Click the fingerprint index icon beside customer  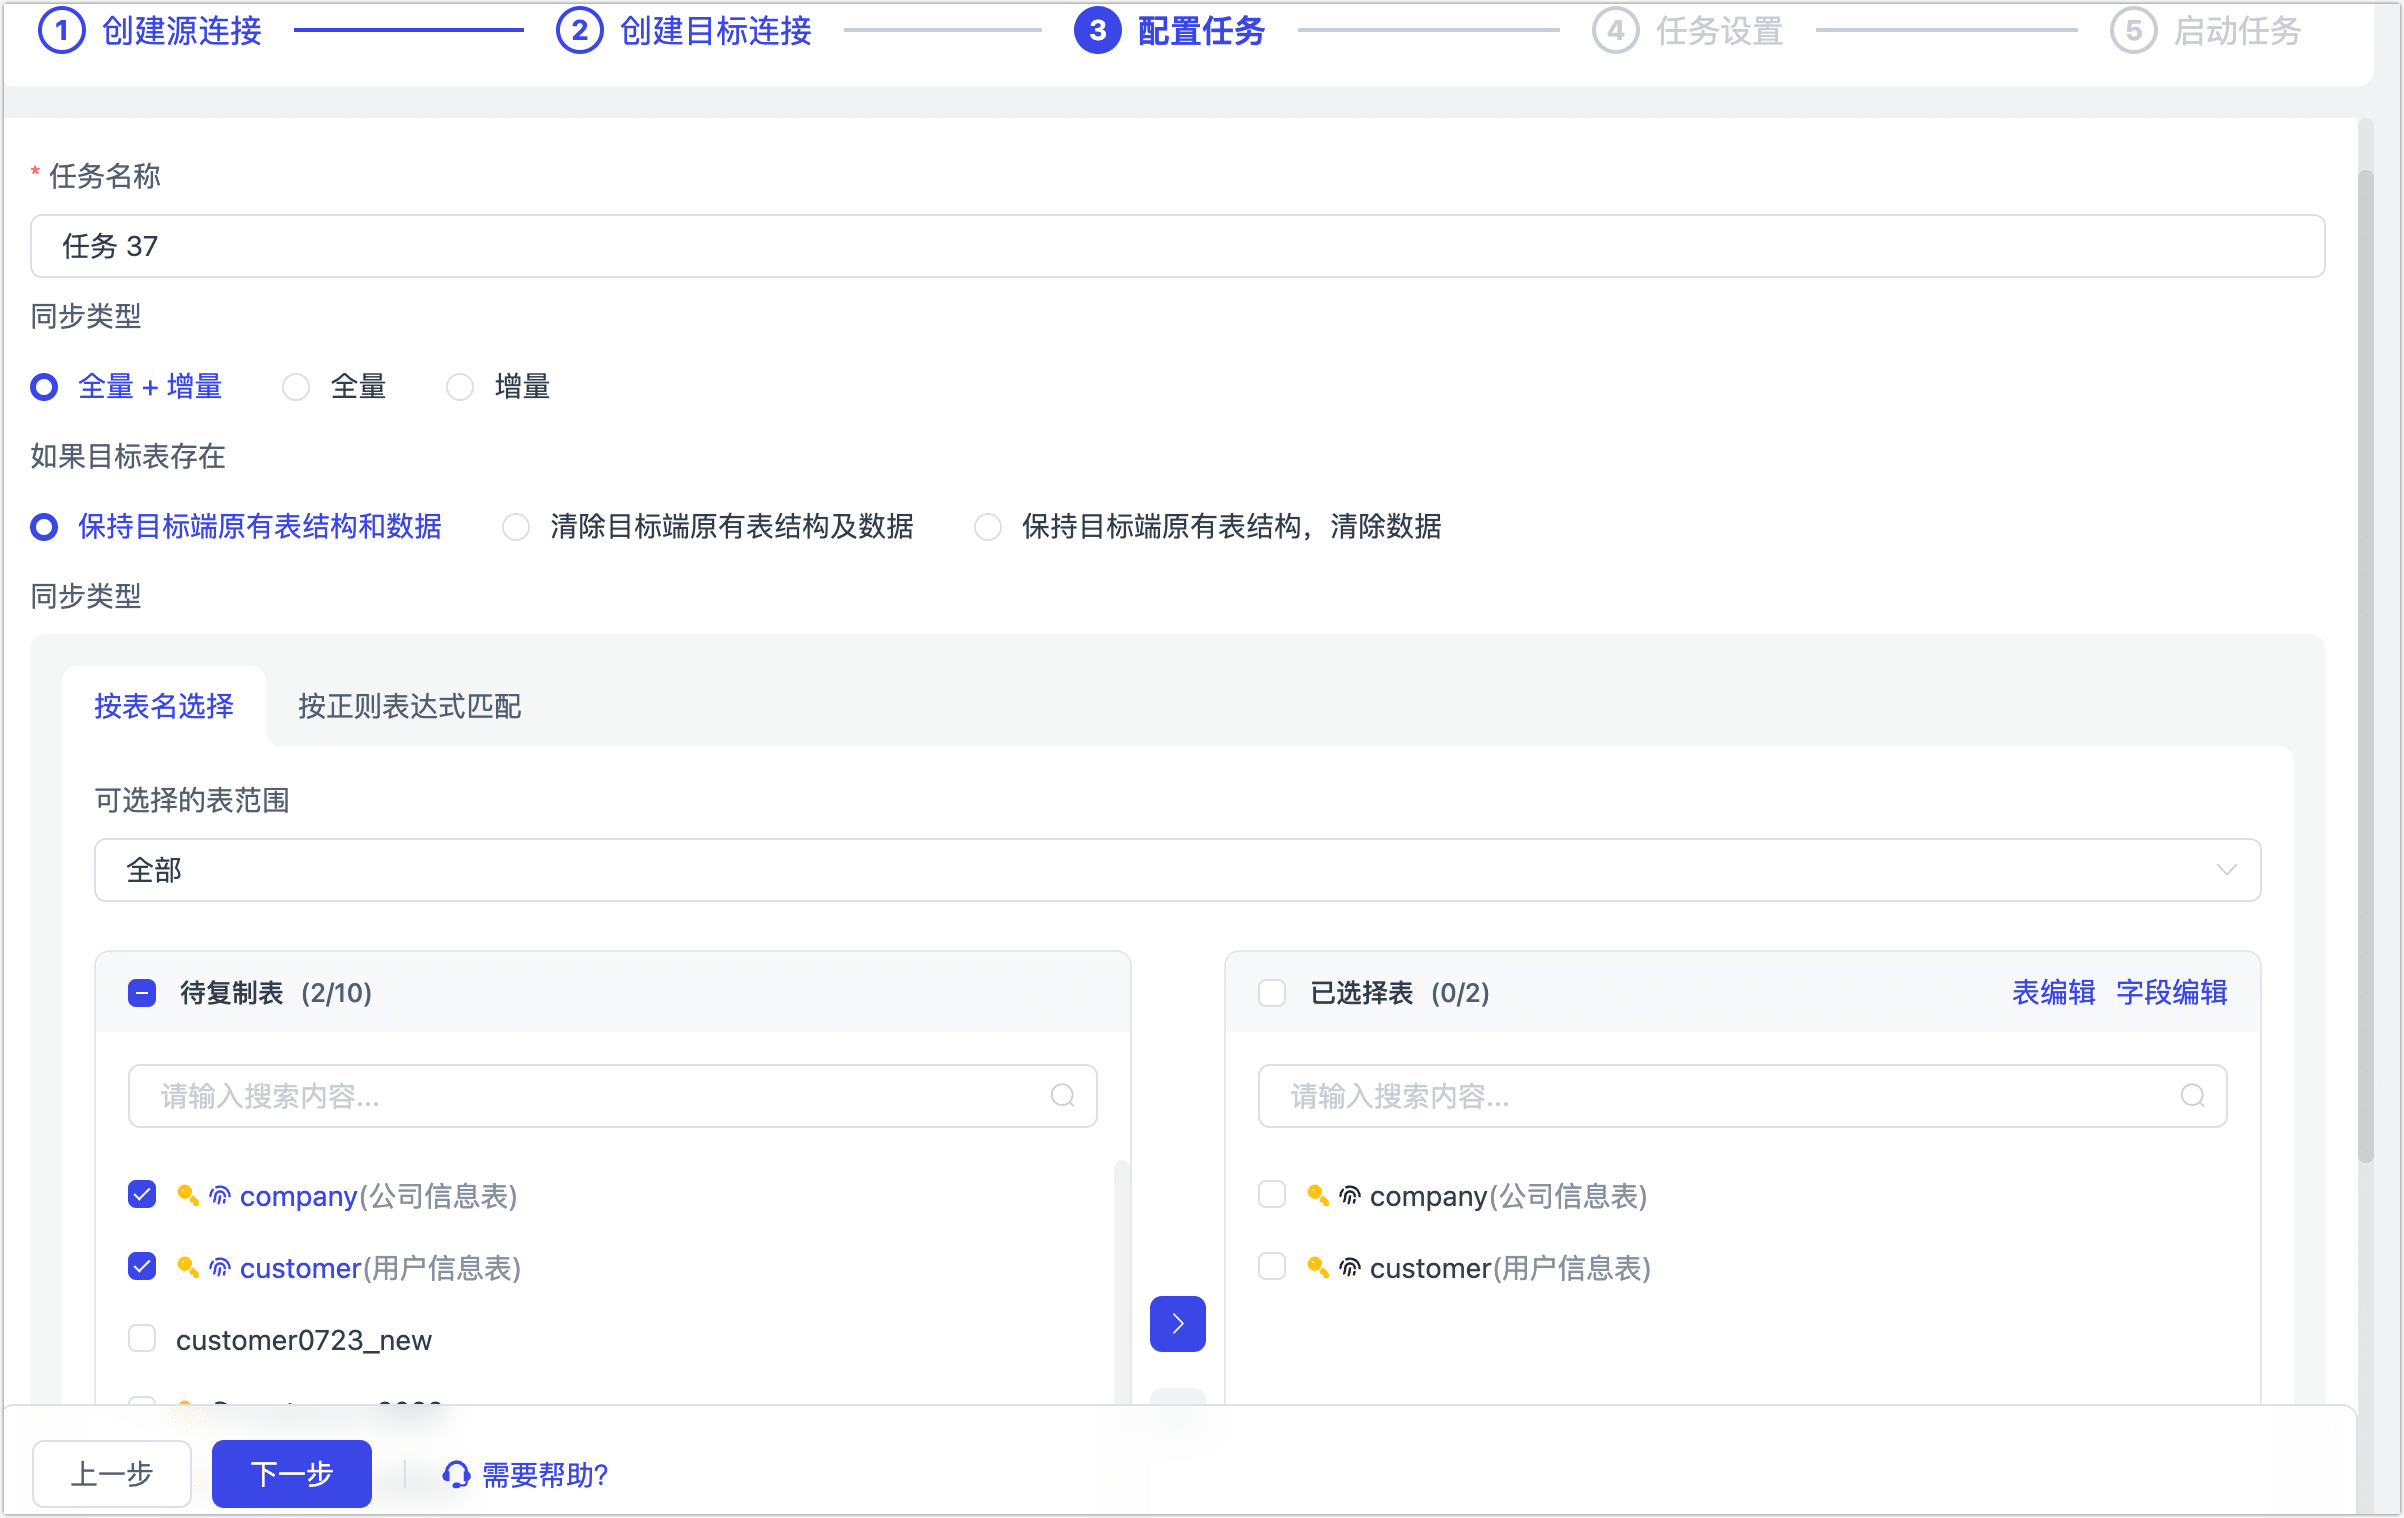pos(219,1267)
